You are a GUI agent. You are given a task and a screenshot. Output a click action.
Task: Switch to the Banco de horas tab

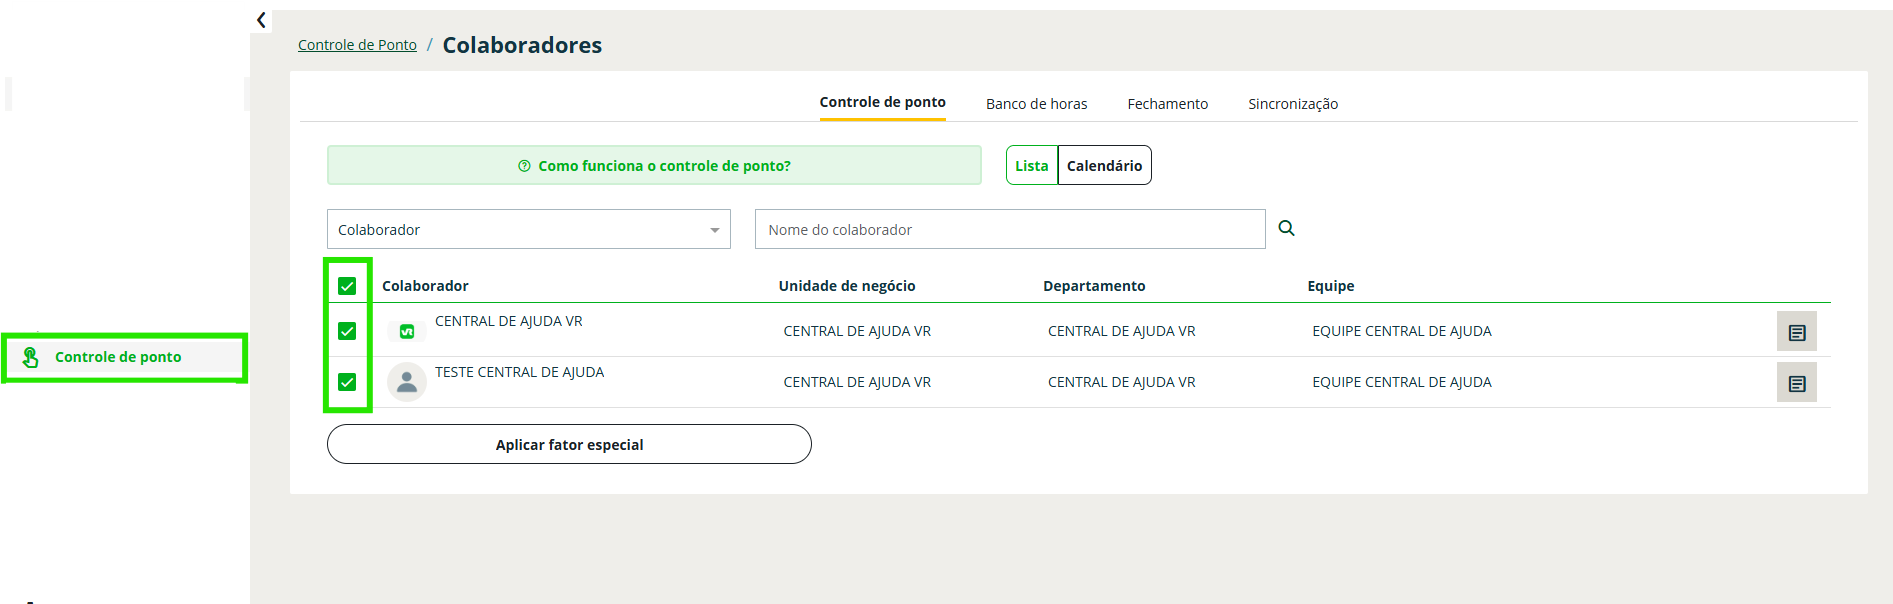tap(1036, 104)
